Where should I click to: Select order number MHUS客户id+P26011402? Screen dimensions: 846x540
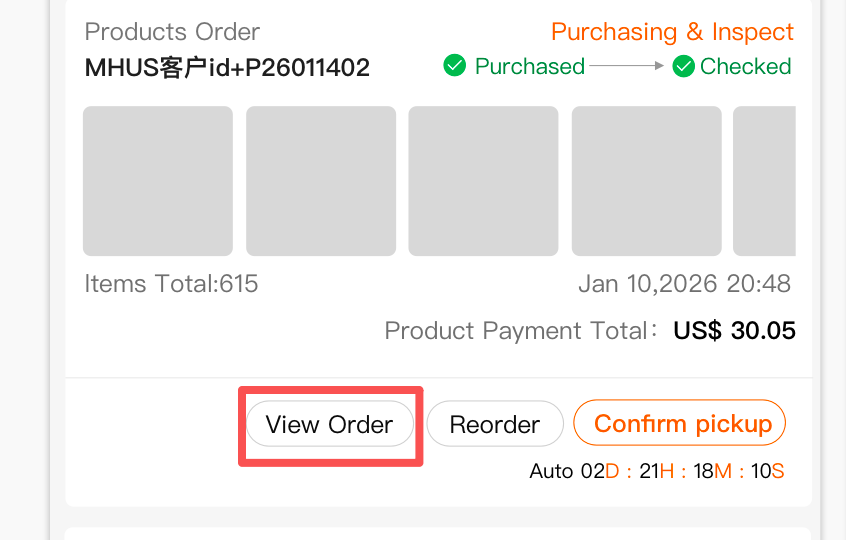[x=227, y=68]
